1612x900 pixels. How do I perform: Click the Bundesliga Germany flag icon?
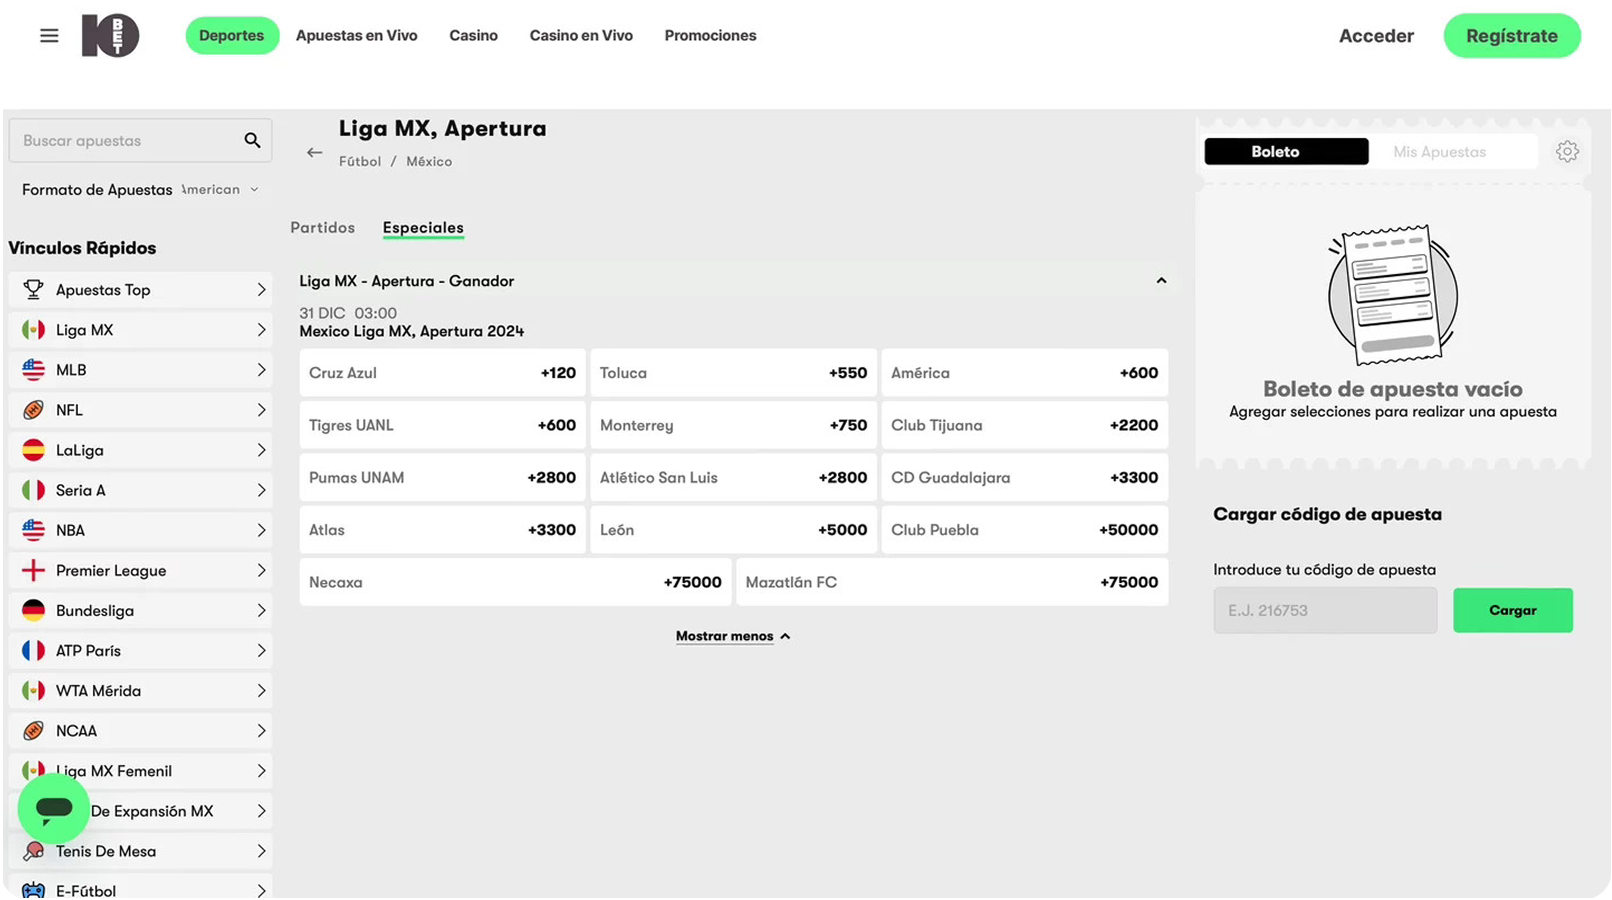click(33, 610)
